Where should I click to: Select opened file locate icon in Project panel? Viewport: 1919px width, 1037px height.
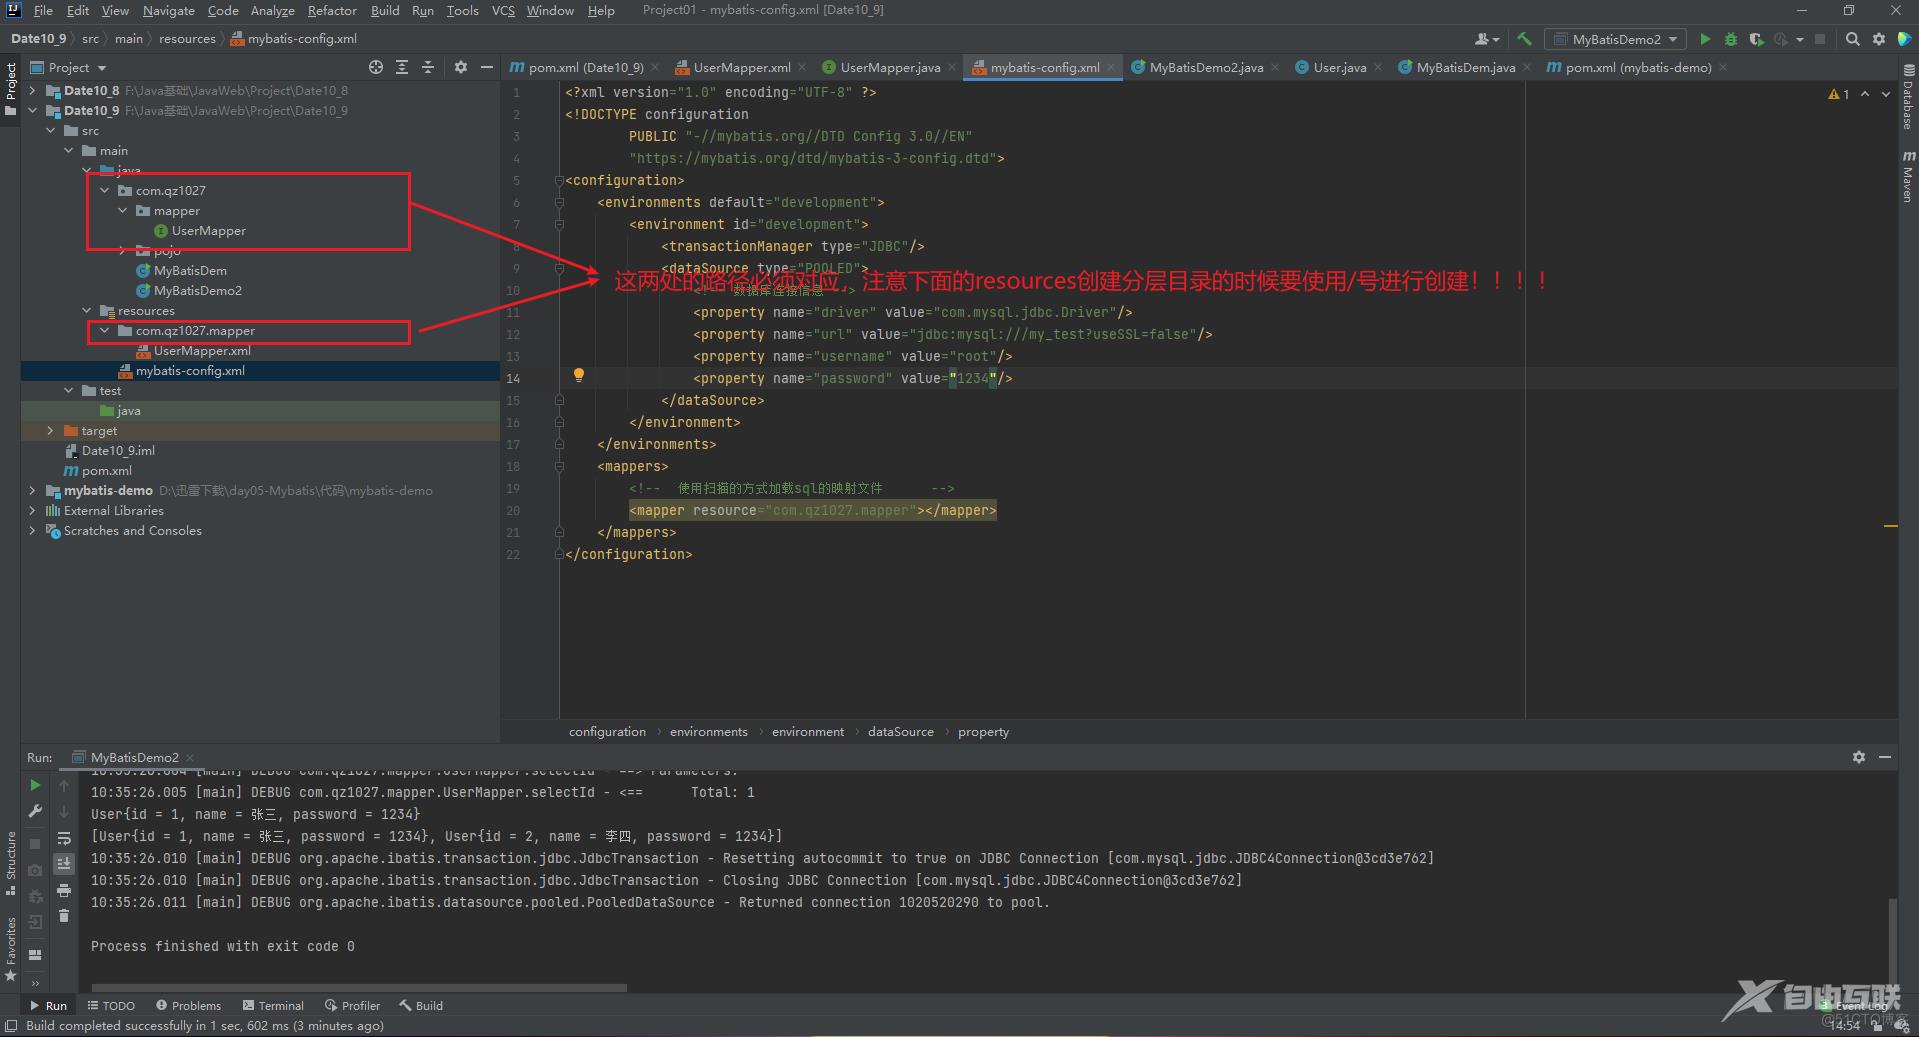[x=376, y=67]
